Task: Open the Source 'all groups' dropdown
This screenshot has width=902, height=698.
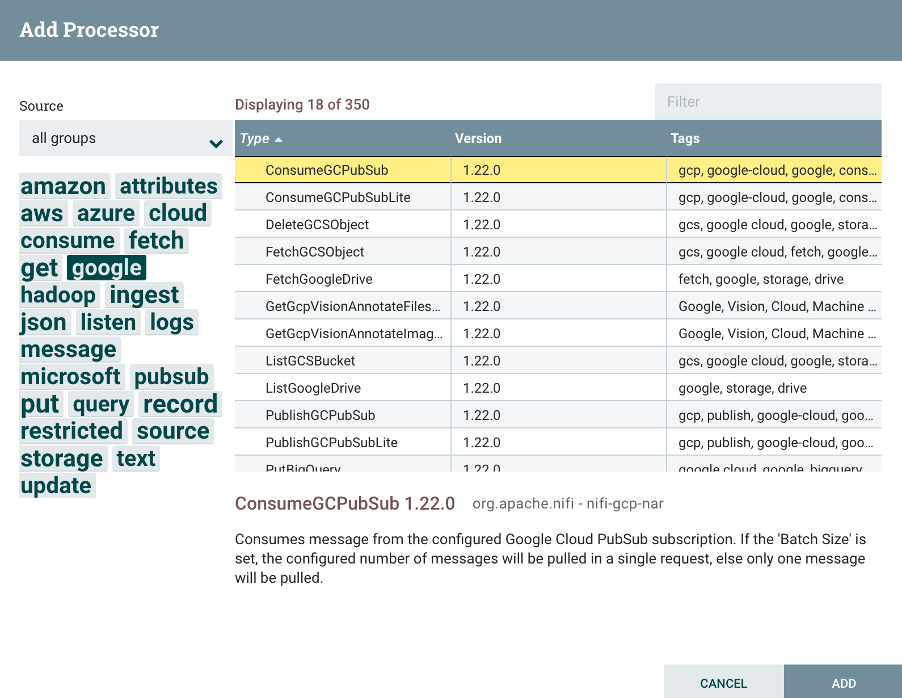Action: [125, 138]
